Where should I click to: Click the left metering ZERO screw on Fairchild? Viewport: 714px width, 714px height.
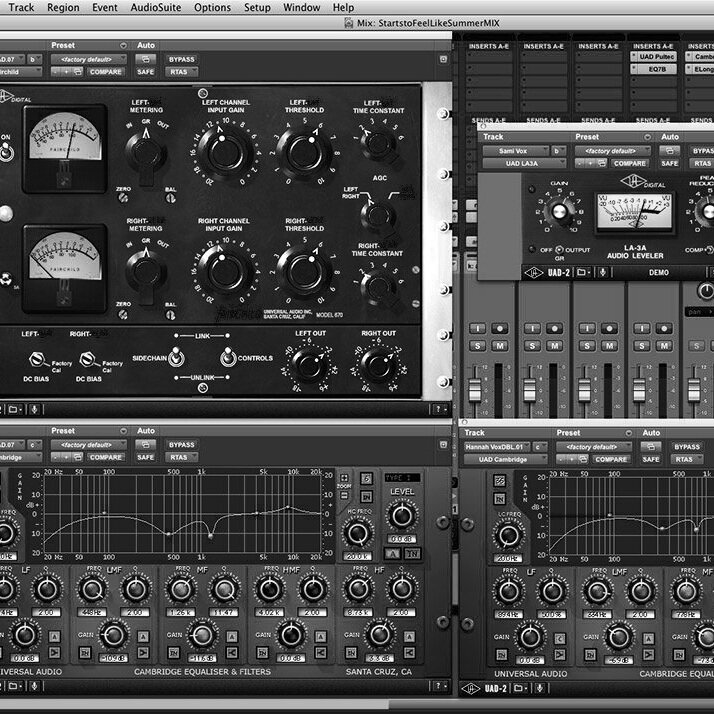pos(122,198)
